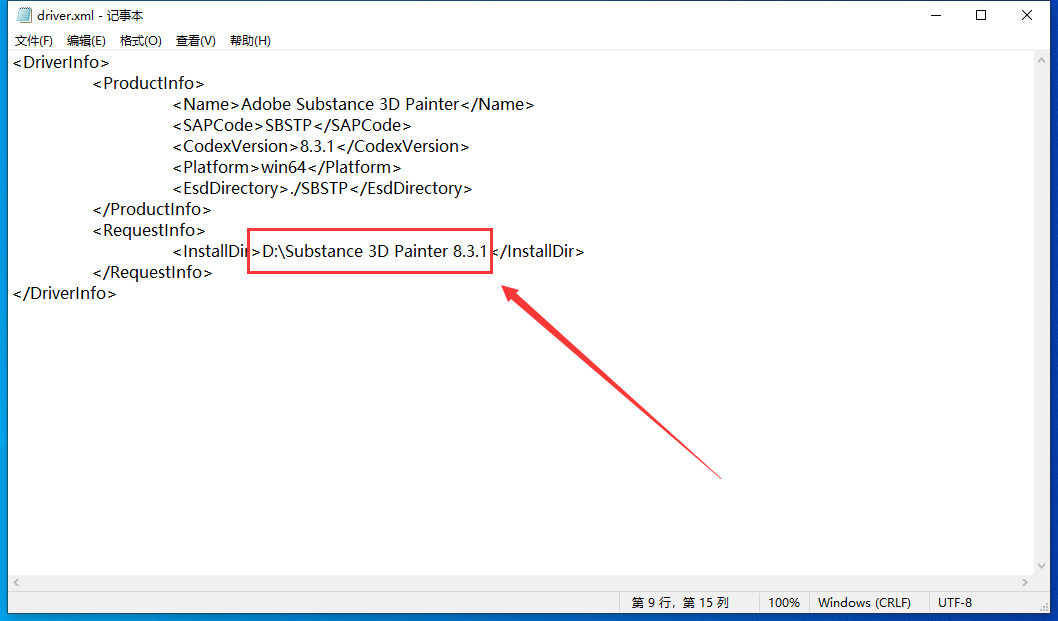Click the vertical scrollbar up arrow

[x=1041, y=60]
